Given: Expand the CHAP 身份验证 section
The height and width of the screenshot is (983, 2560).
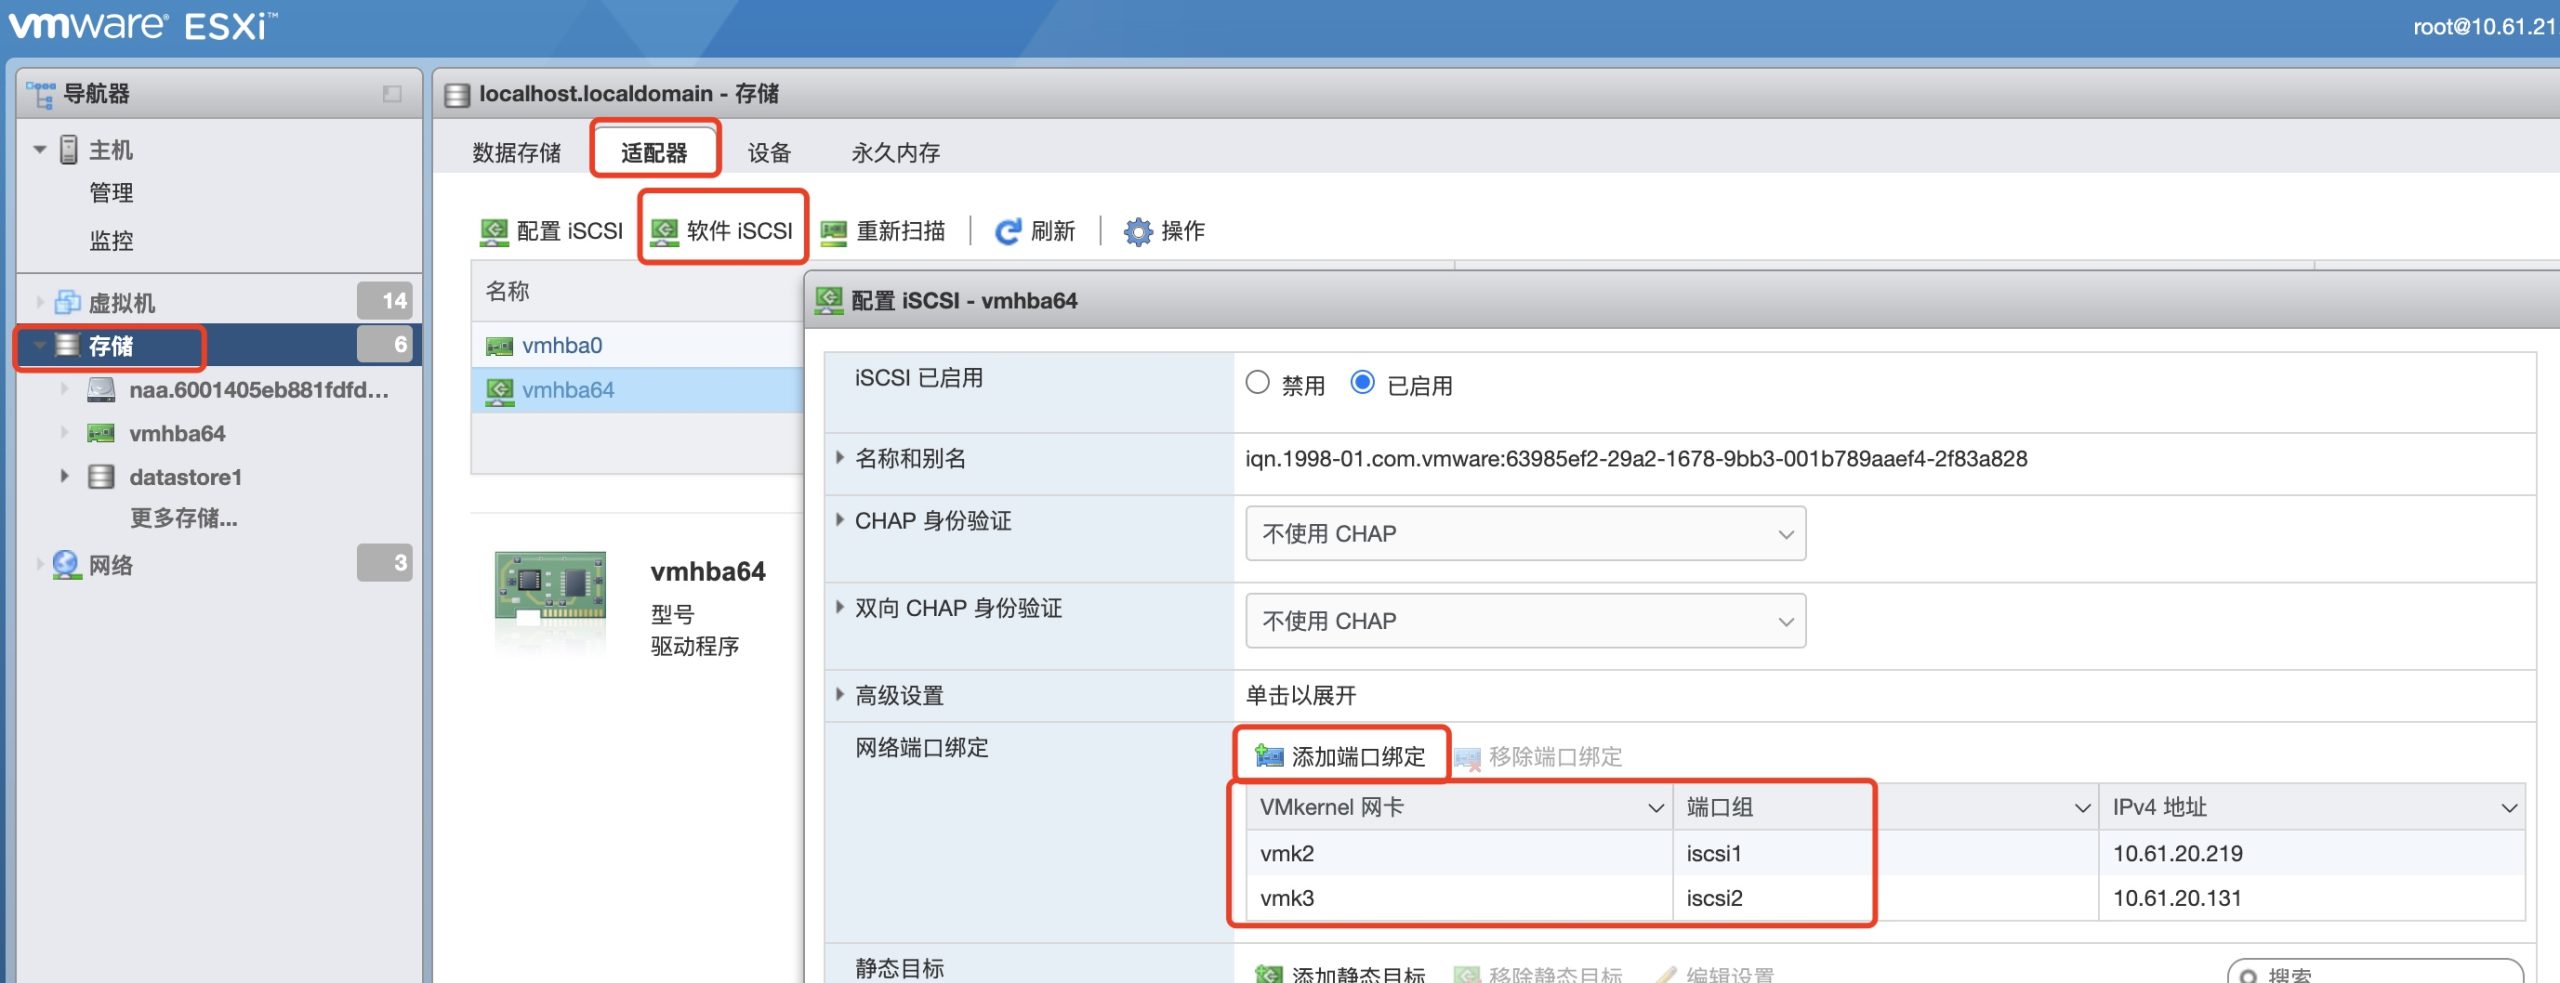Looking at the screenshot, I should [x=840, y=520].
